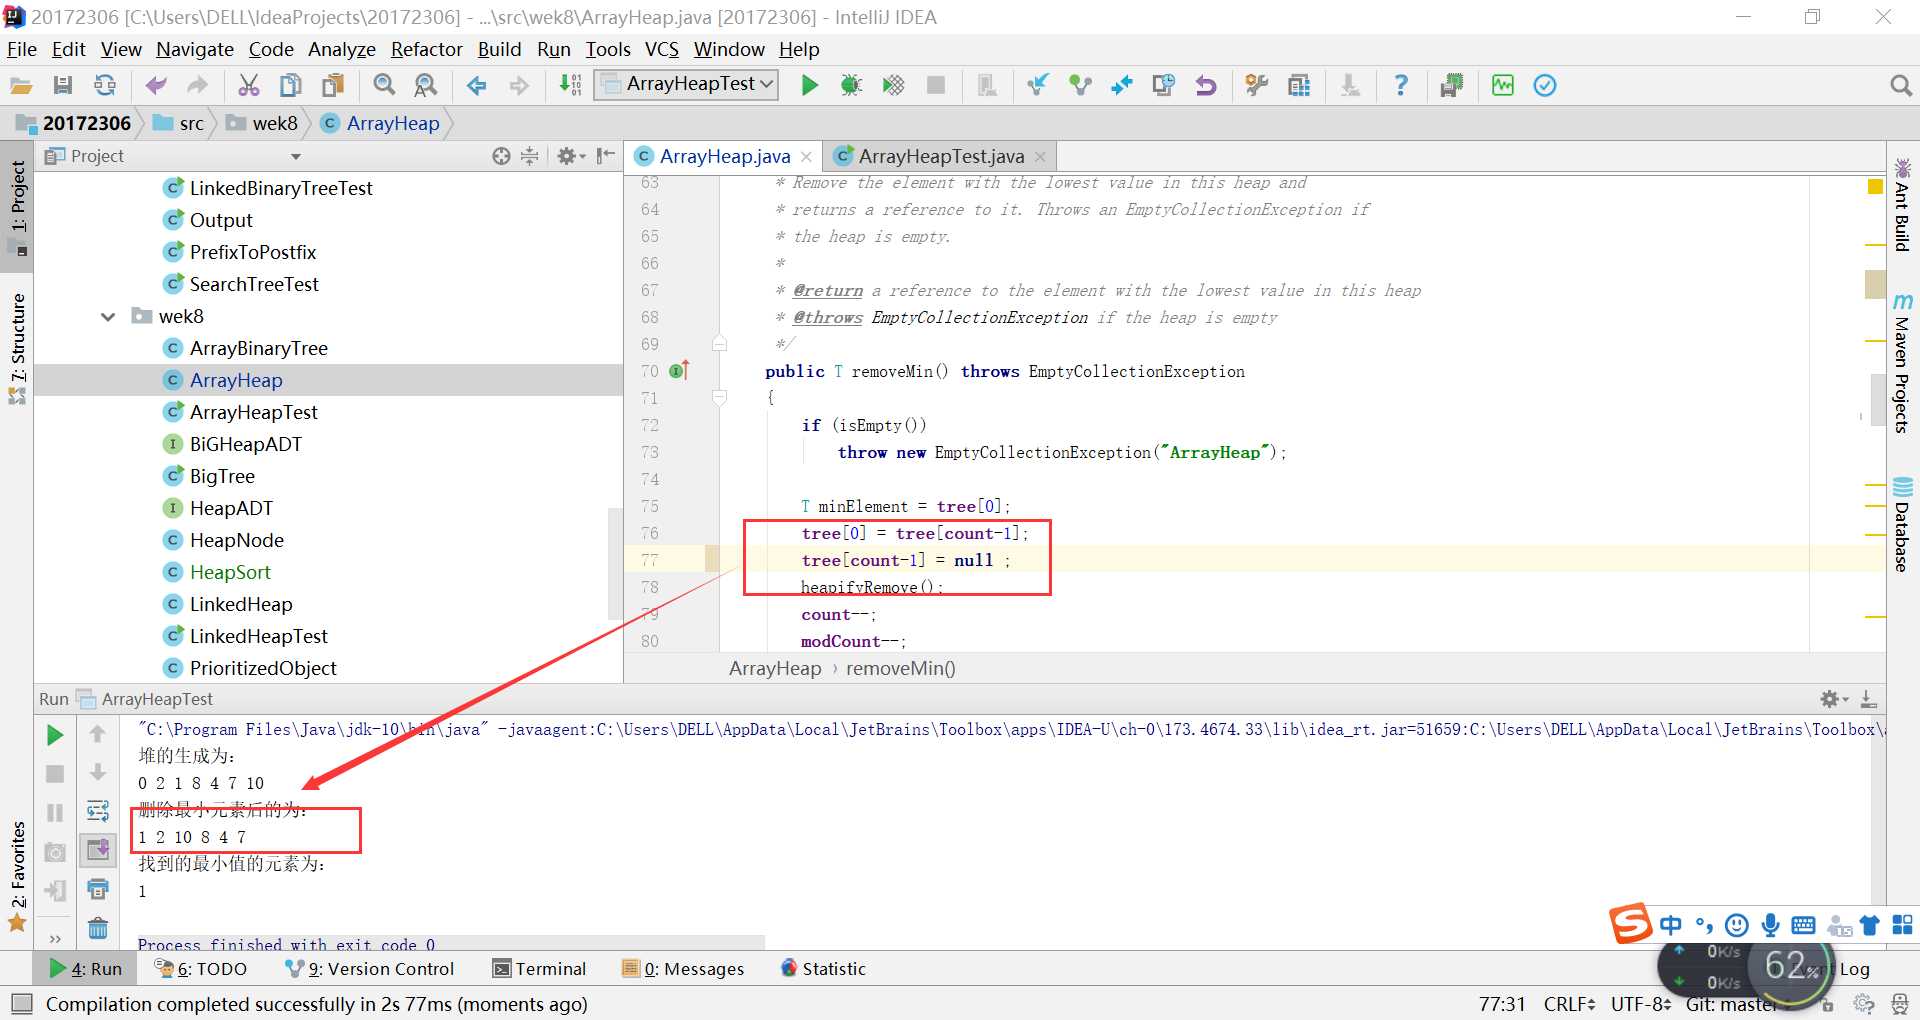Collapse the wek8 folder in tree
This screenshot has height=1020, width=1920.
108,317
